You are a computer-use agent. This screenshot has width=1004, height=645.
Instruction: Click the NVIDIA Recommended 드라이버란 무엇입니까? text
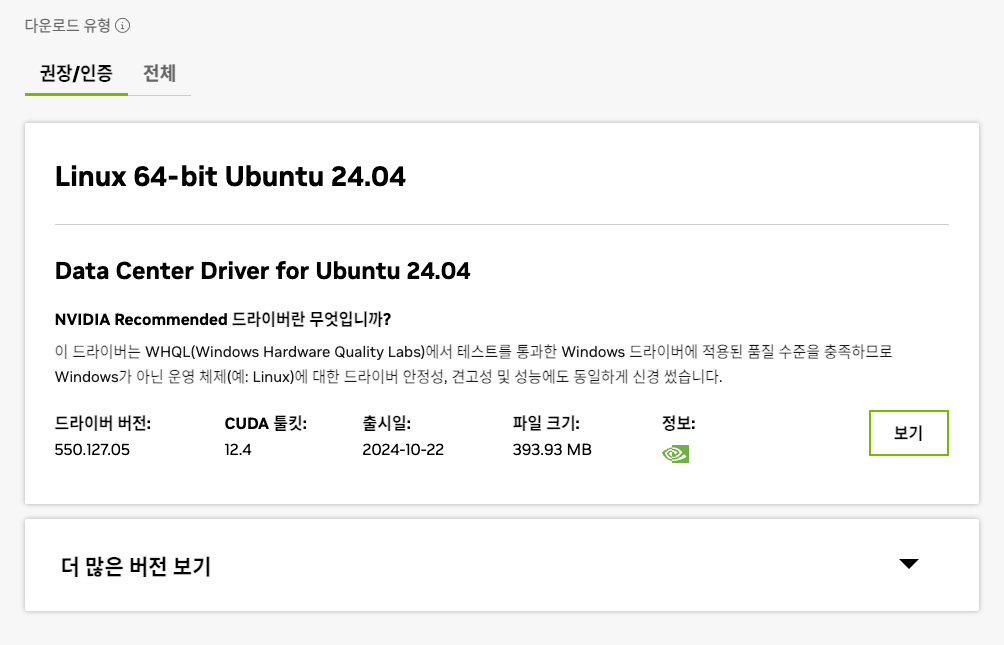pos(223,319)
